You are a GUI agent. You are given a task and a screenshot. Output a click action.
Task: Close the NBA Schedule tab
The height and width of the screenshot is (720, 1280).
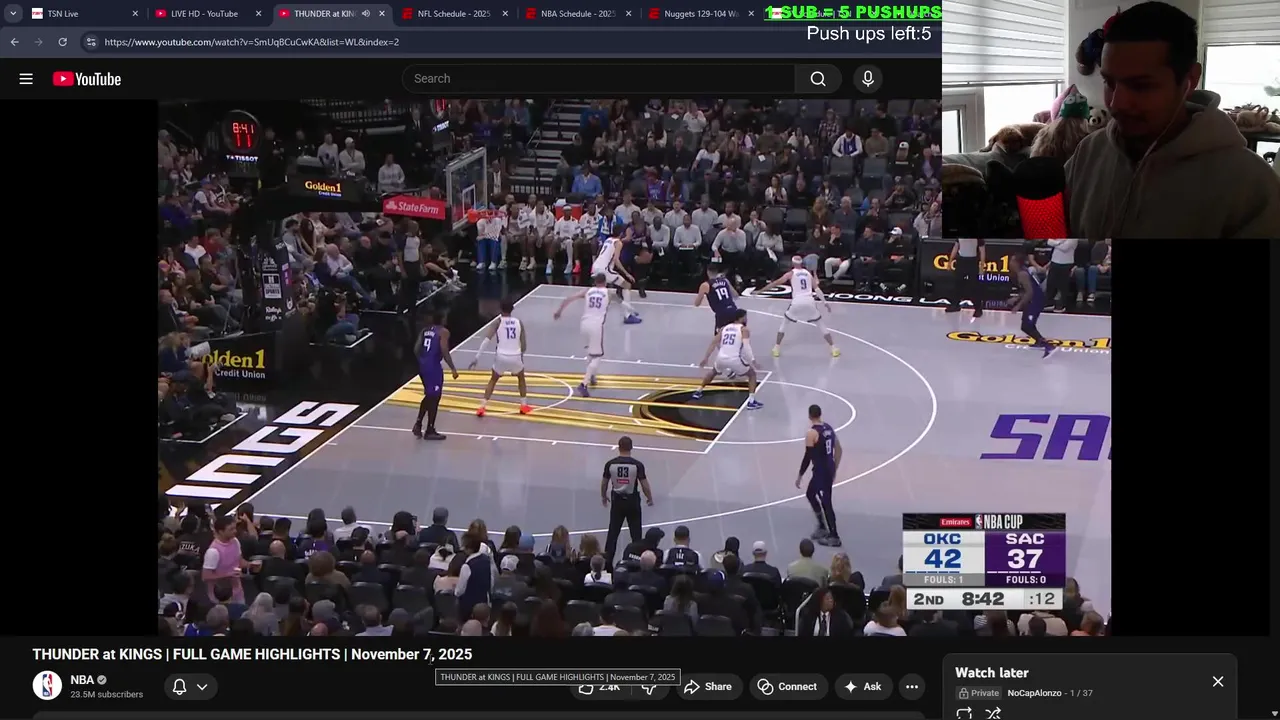[x=628, y=14]
